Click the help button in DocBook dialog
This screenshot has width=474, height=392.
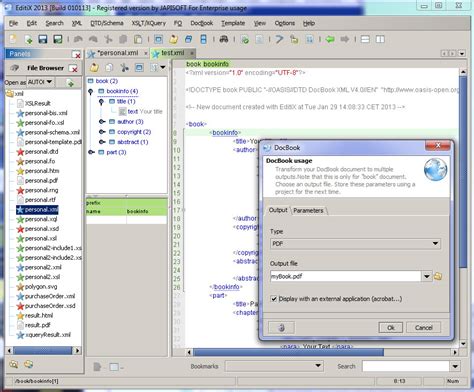281,327
